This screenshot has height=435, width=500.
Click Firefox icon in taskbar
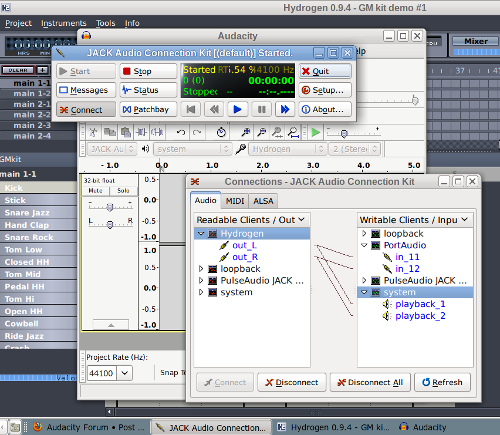click(x=37, y=427)
